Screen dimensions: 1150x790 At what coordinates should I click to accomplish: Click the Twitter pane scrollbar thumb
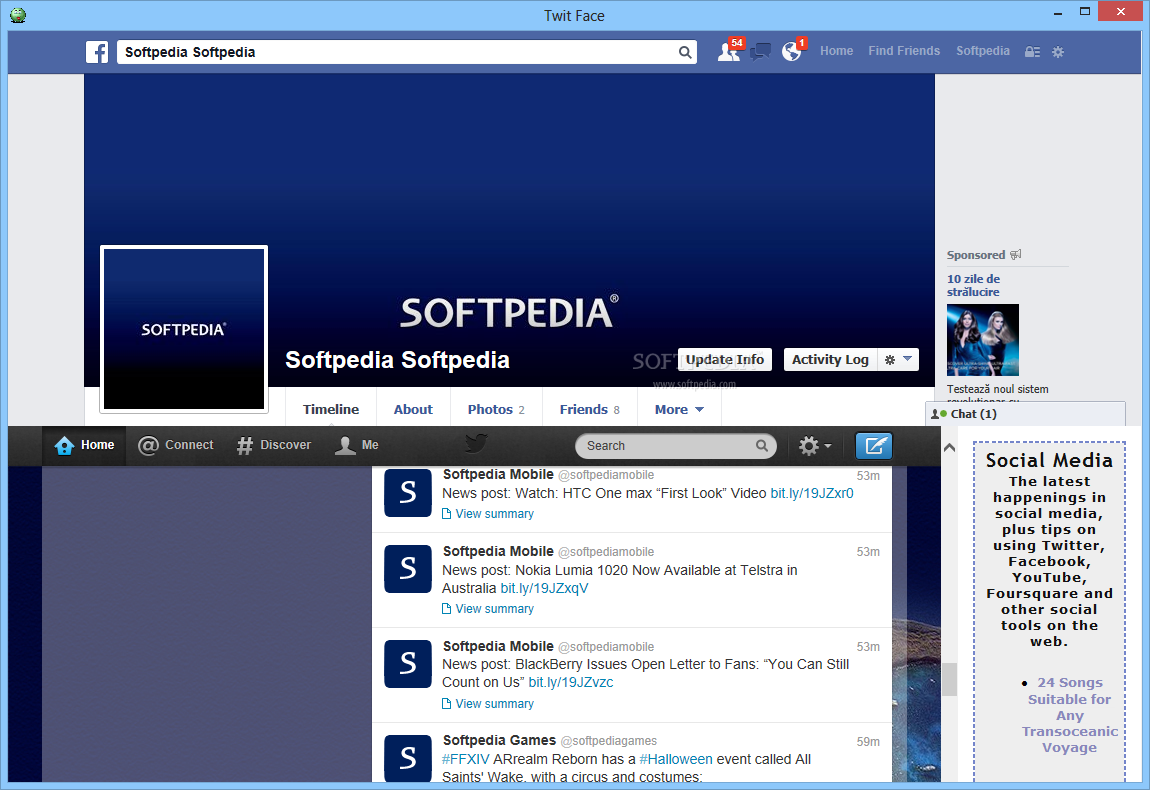point(949,679)
